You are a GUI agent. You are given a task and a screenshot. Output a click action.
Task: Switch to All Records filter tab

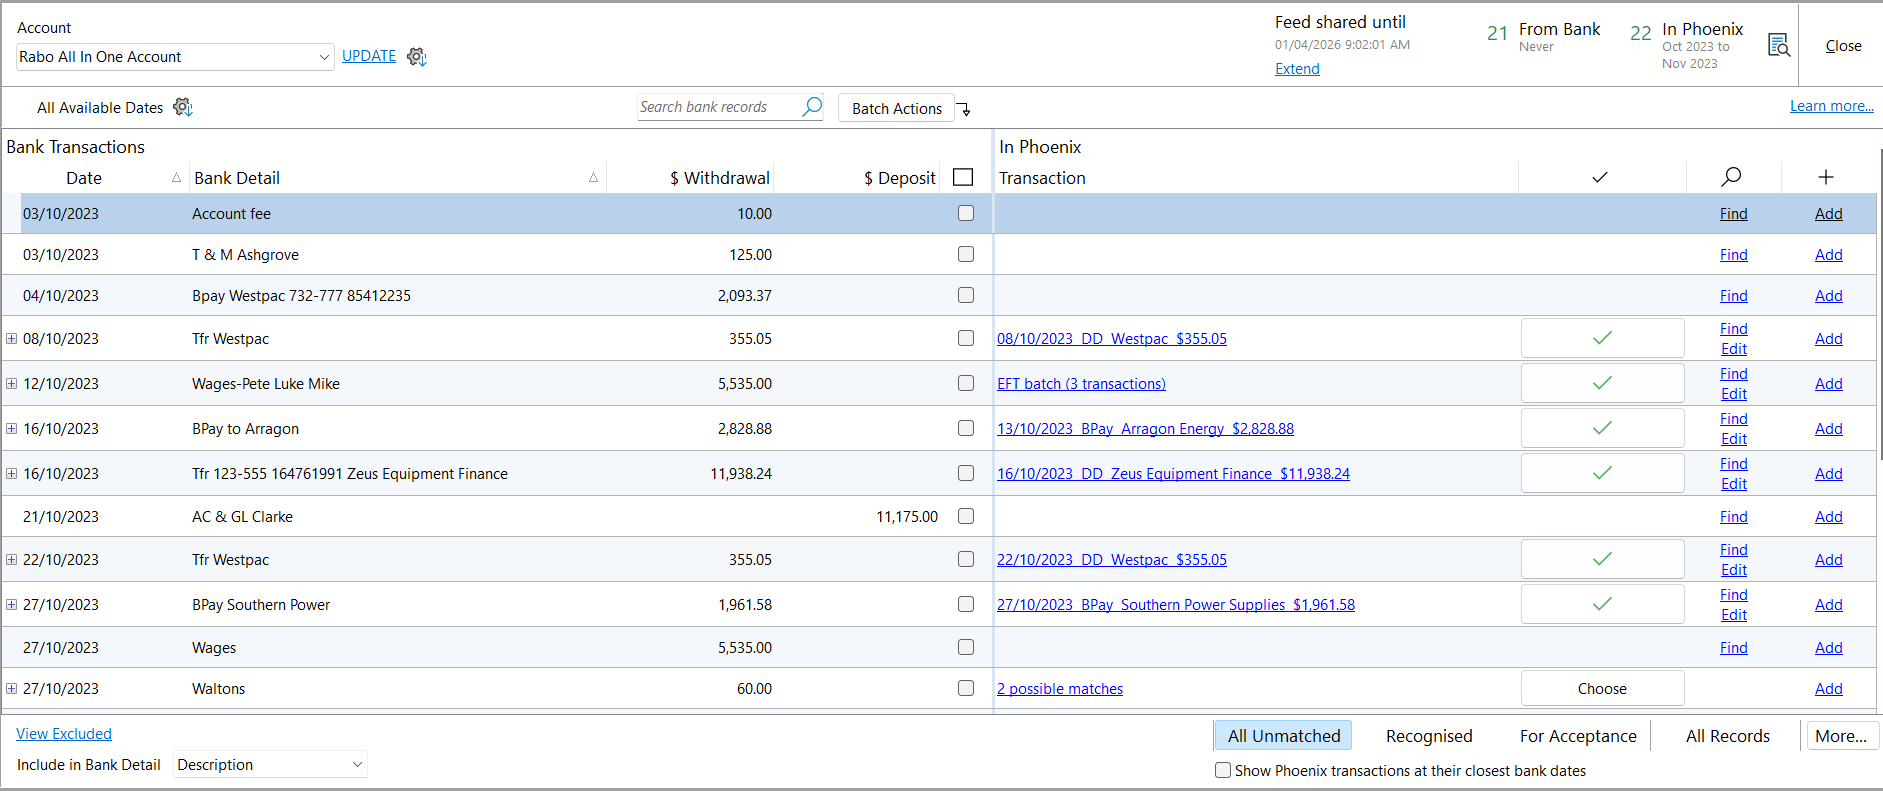click(x=1727, y=736)
